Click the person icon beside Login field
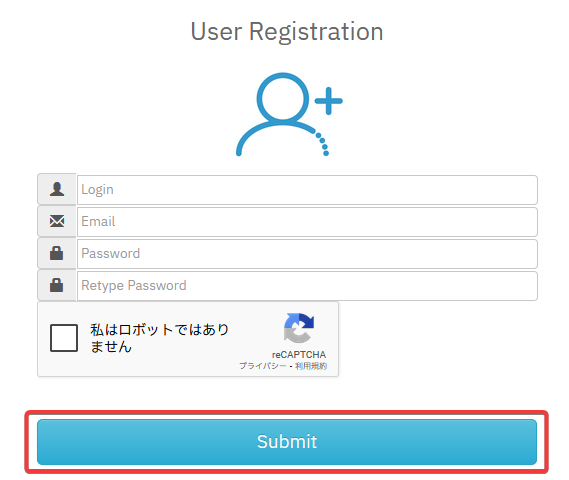The width and height of the screenshot is (569, 480). 57,189
